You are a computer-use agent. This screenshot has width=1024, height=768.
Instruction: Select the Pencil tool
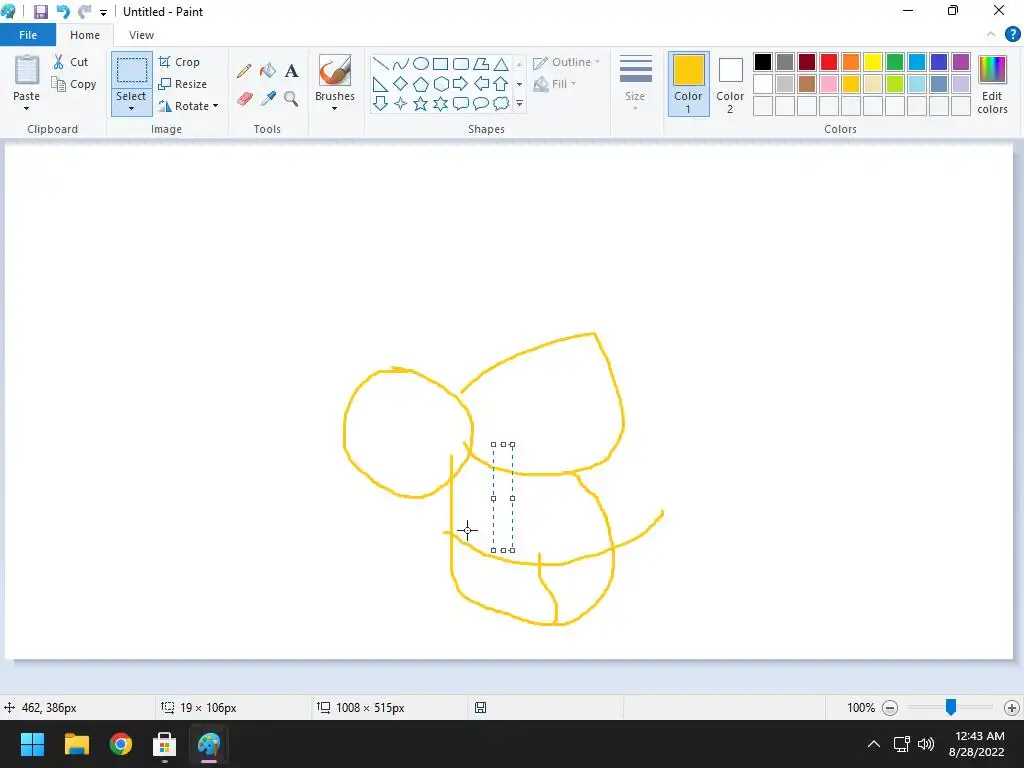coord(244,71)
